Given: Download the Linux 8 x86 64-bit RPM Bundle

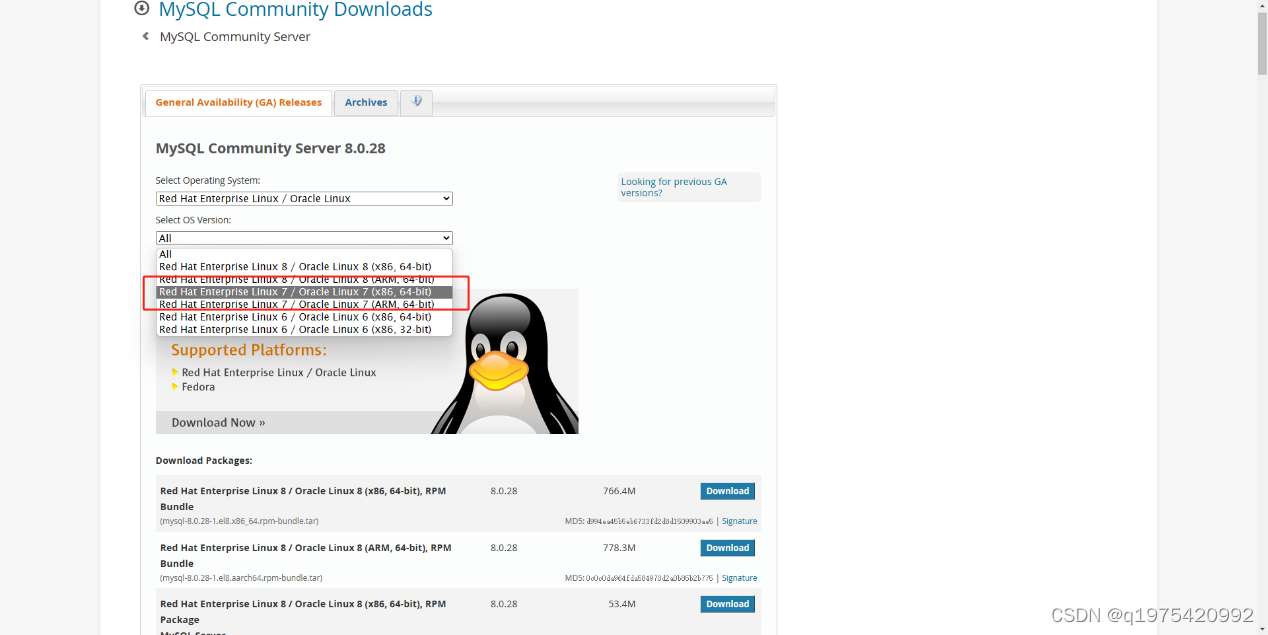Looking at the screenshot, I should [727, 491].
